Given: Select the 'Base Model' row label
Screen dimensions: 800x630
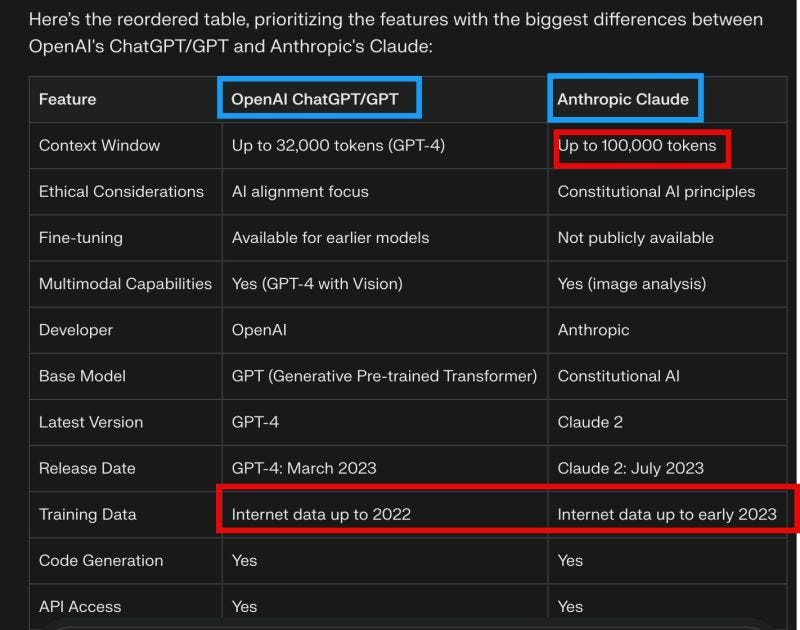Looking at the screenshot, I should point(82,376).
